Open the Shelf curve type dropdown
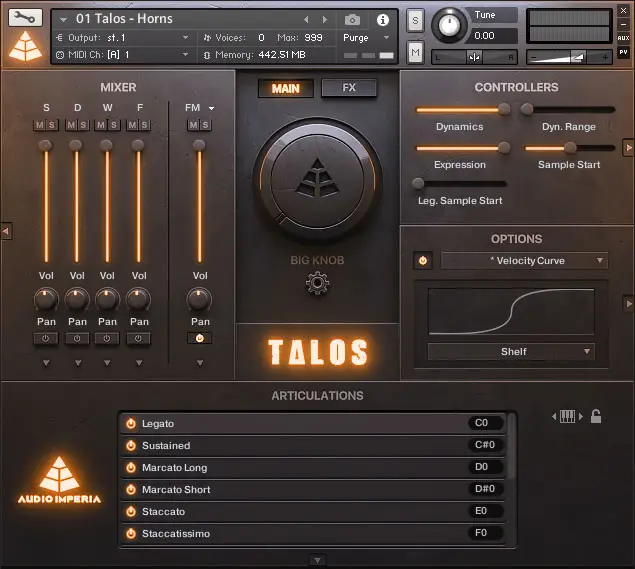 click(511, 352)
